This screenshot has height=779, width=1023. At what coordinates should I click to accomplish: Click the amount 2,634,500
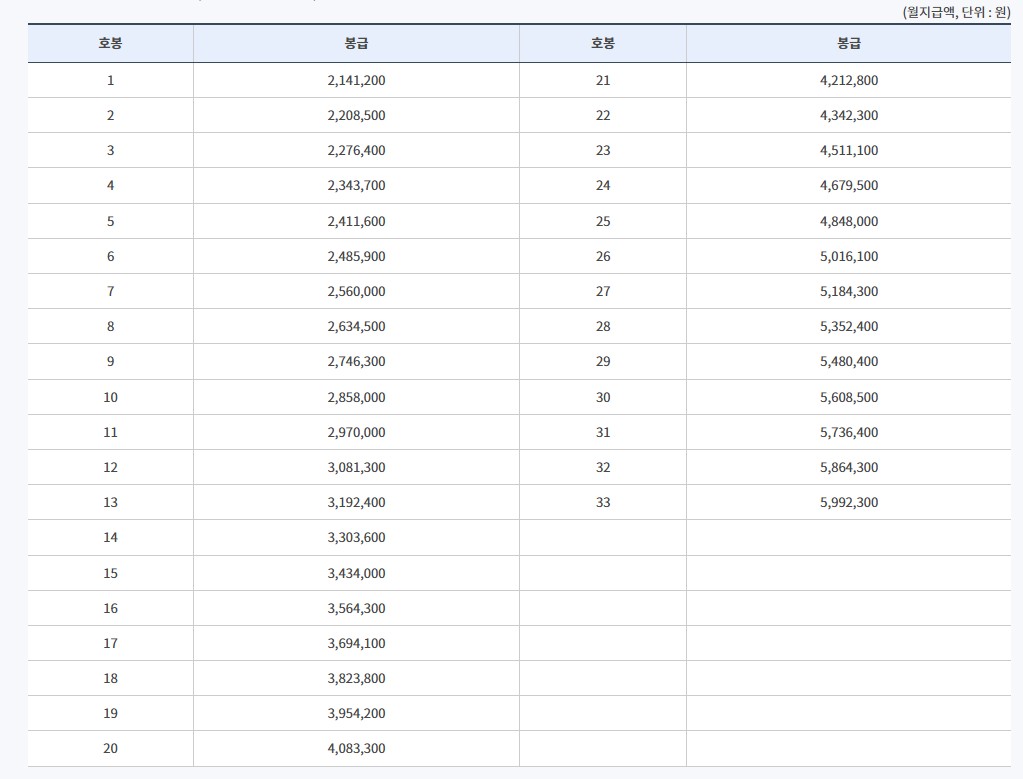[356, 327]
